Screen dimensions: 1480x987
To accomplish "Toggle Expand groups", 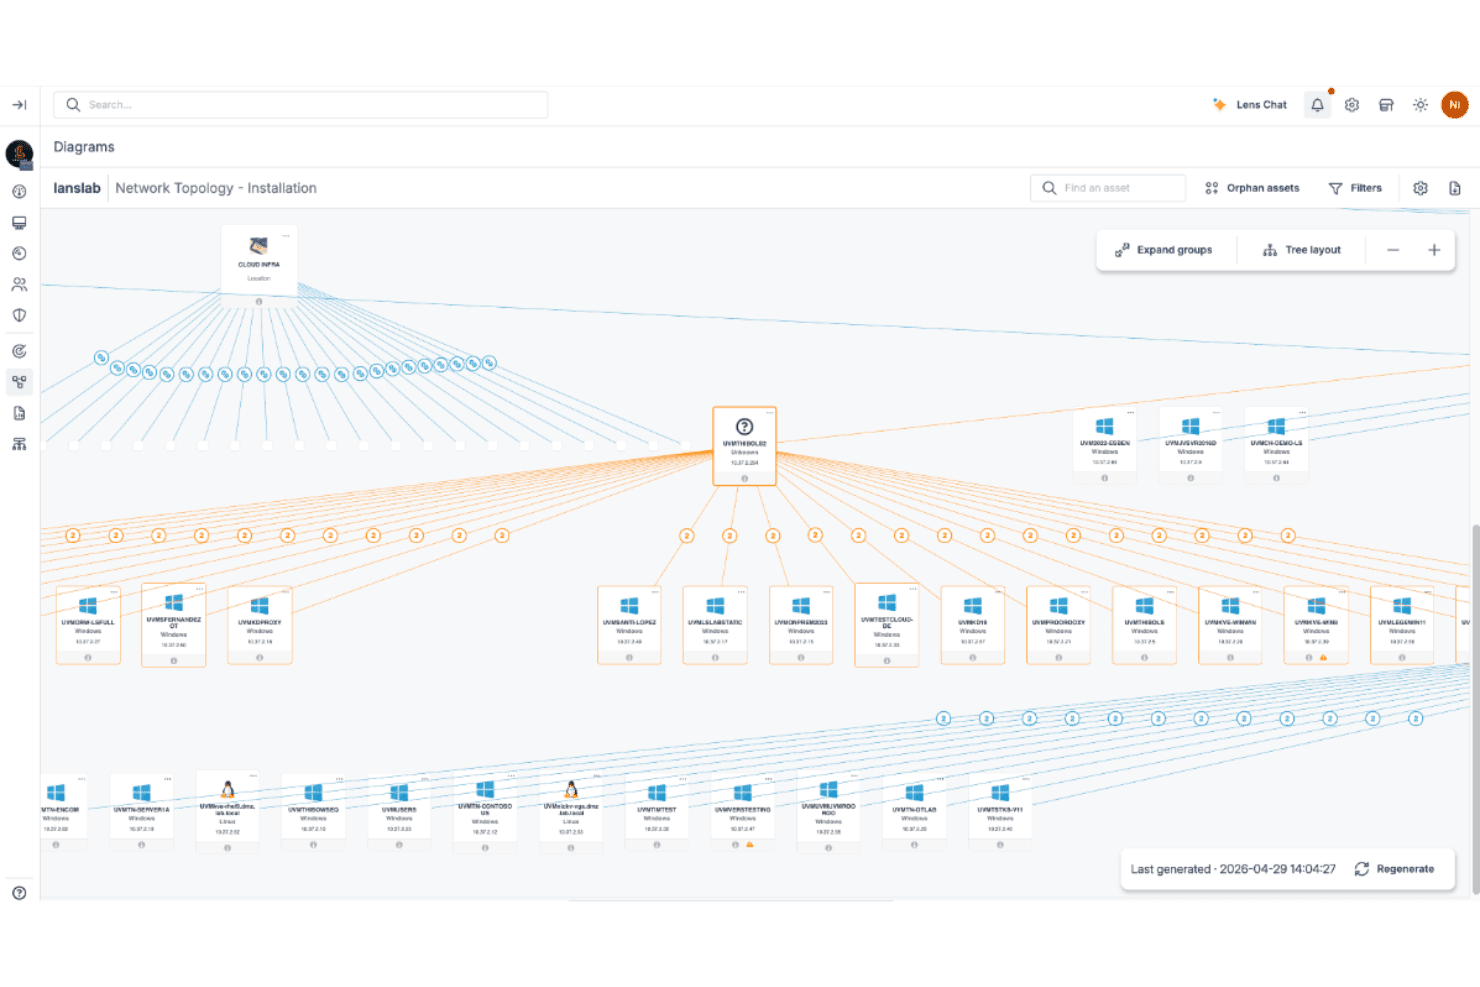I will coord(1164,250).
